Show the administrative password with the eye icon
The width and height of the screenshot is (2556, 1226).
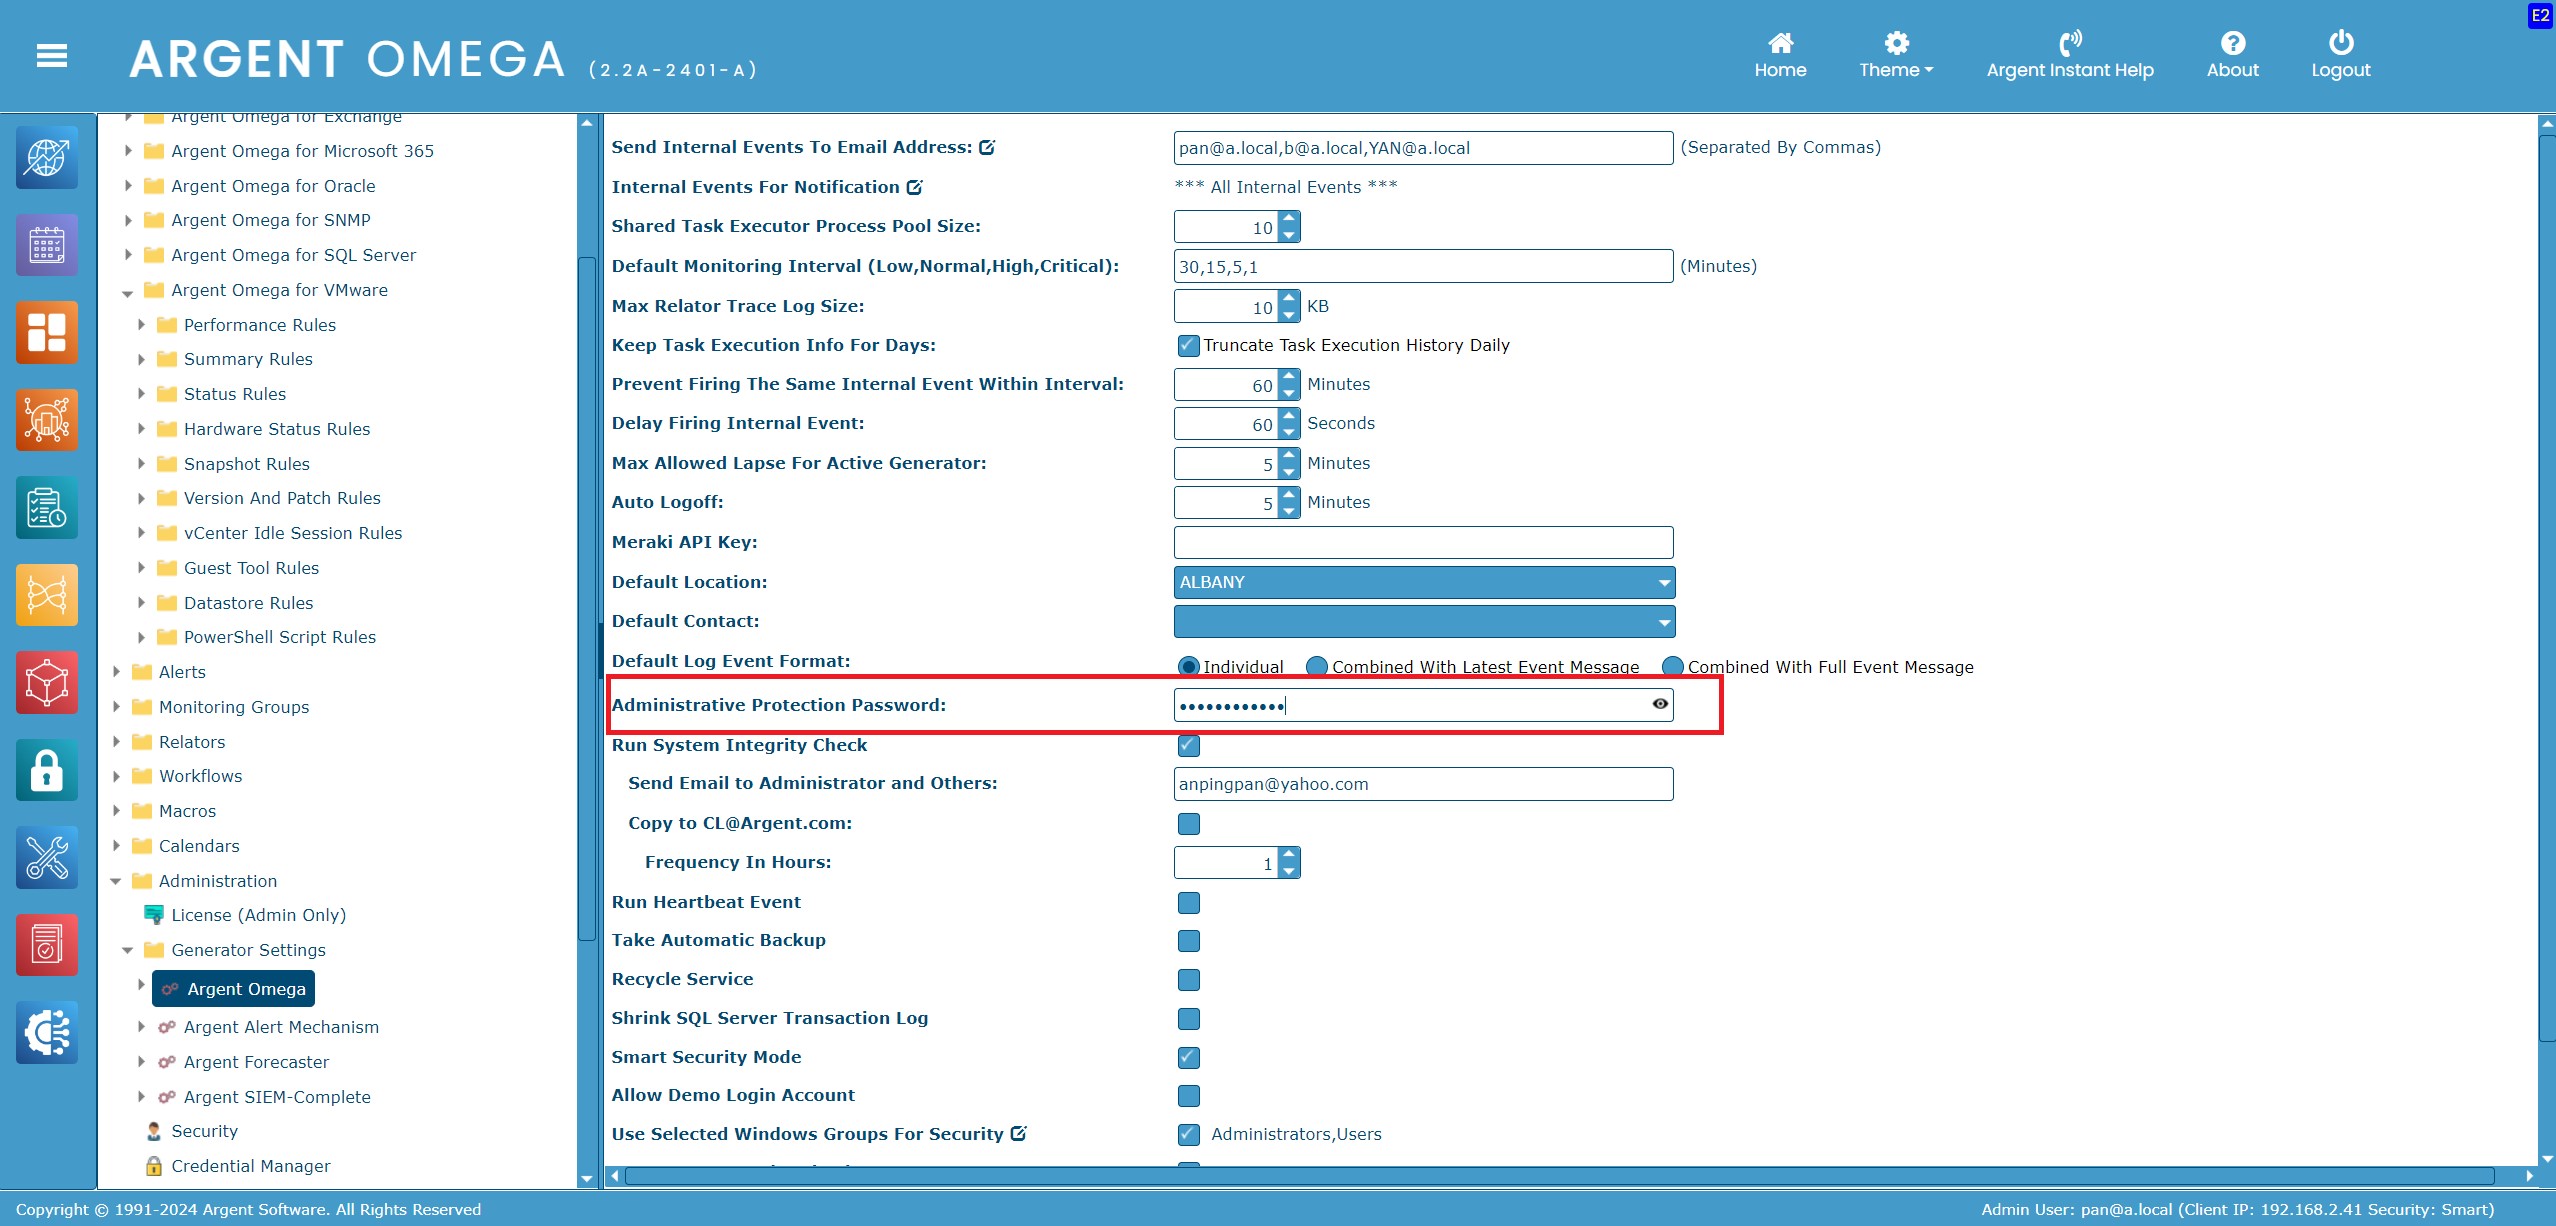pos(1660,704)
